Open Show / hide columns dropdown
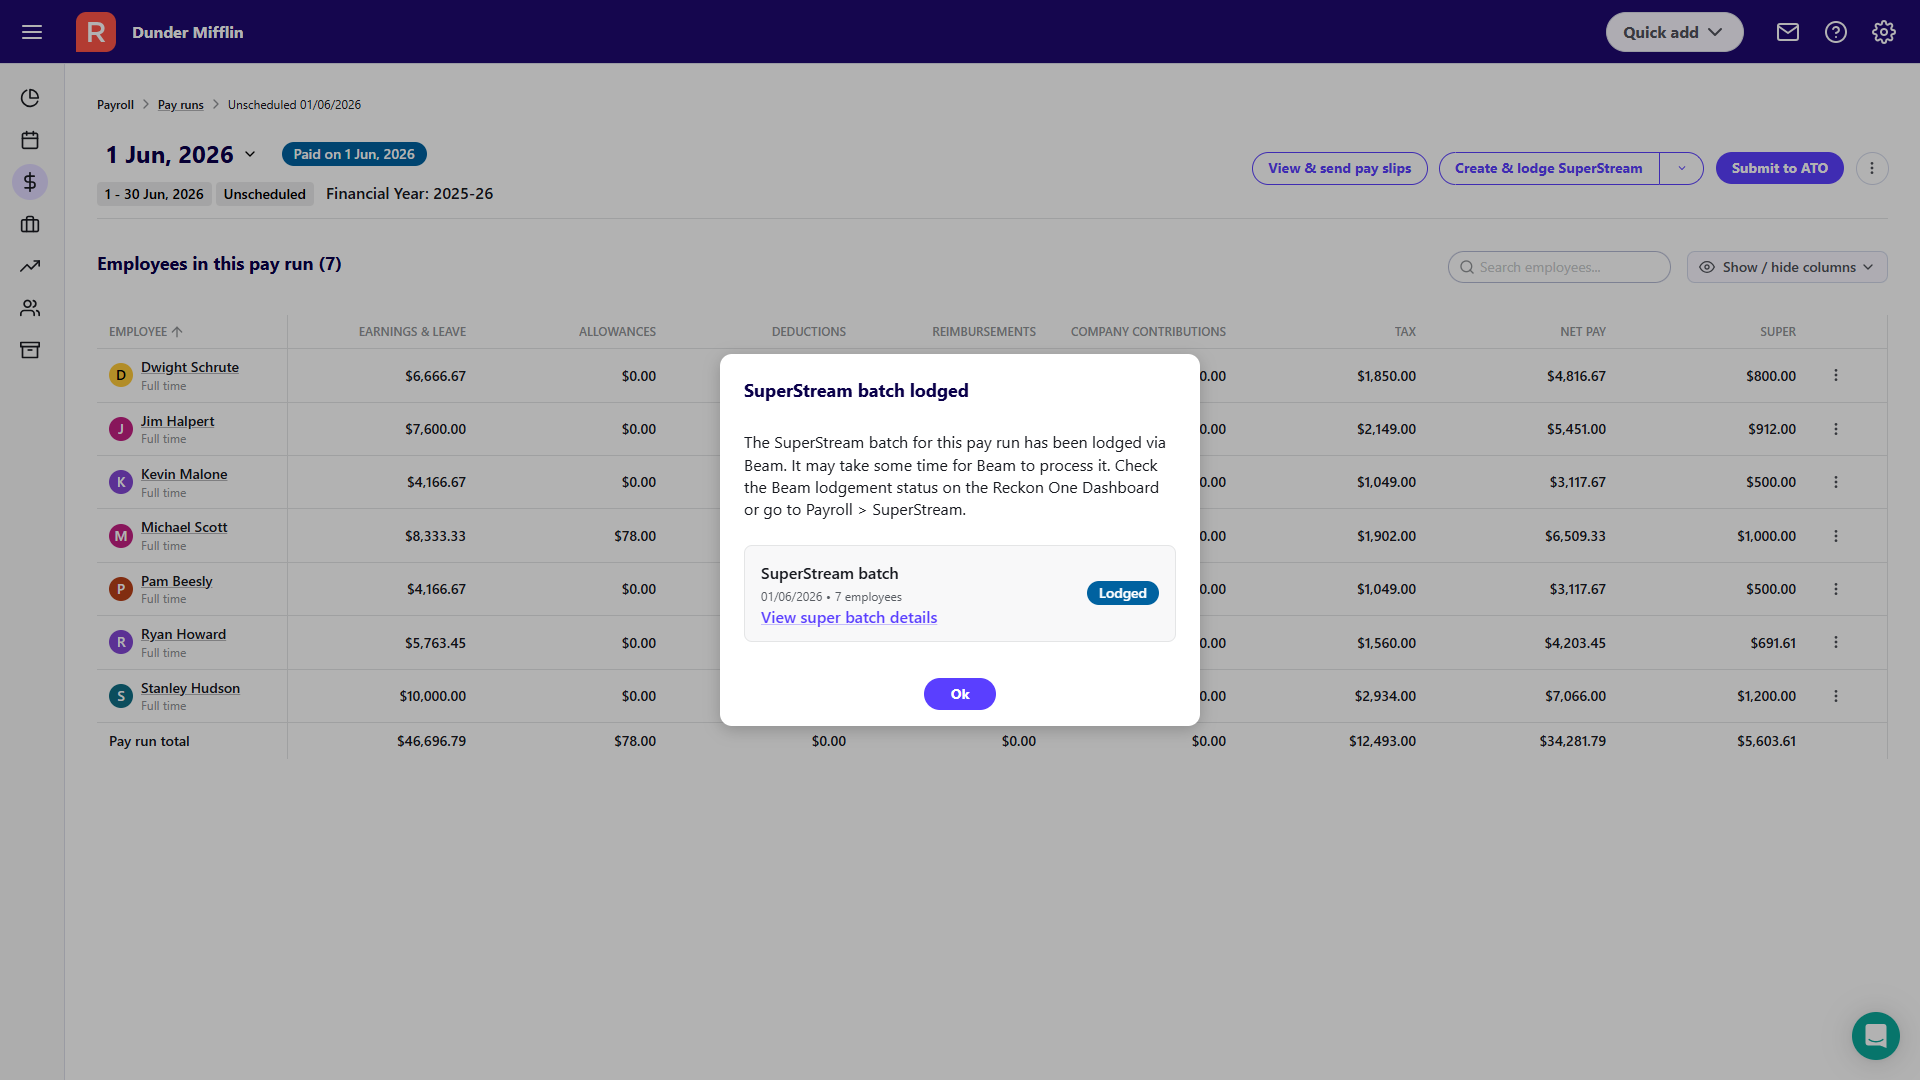The image size is (1920, 1080). pyautogui.click(x=1787, y=267)
